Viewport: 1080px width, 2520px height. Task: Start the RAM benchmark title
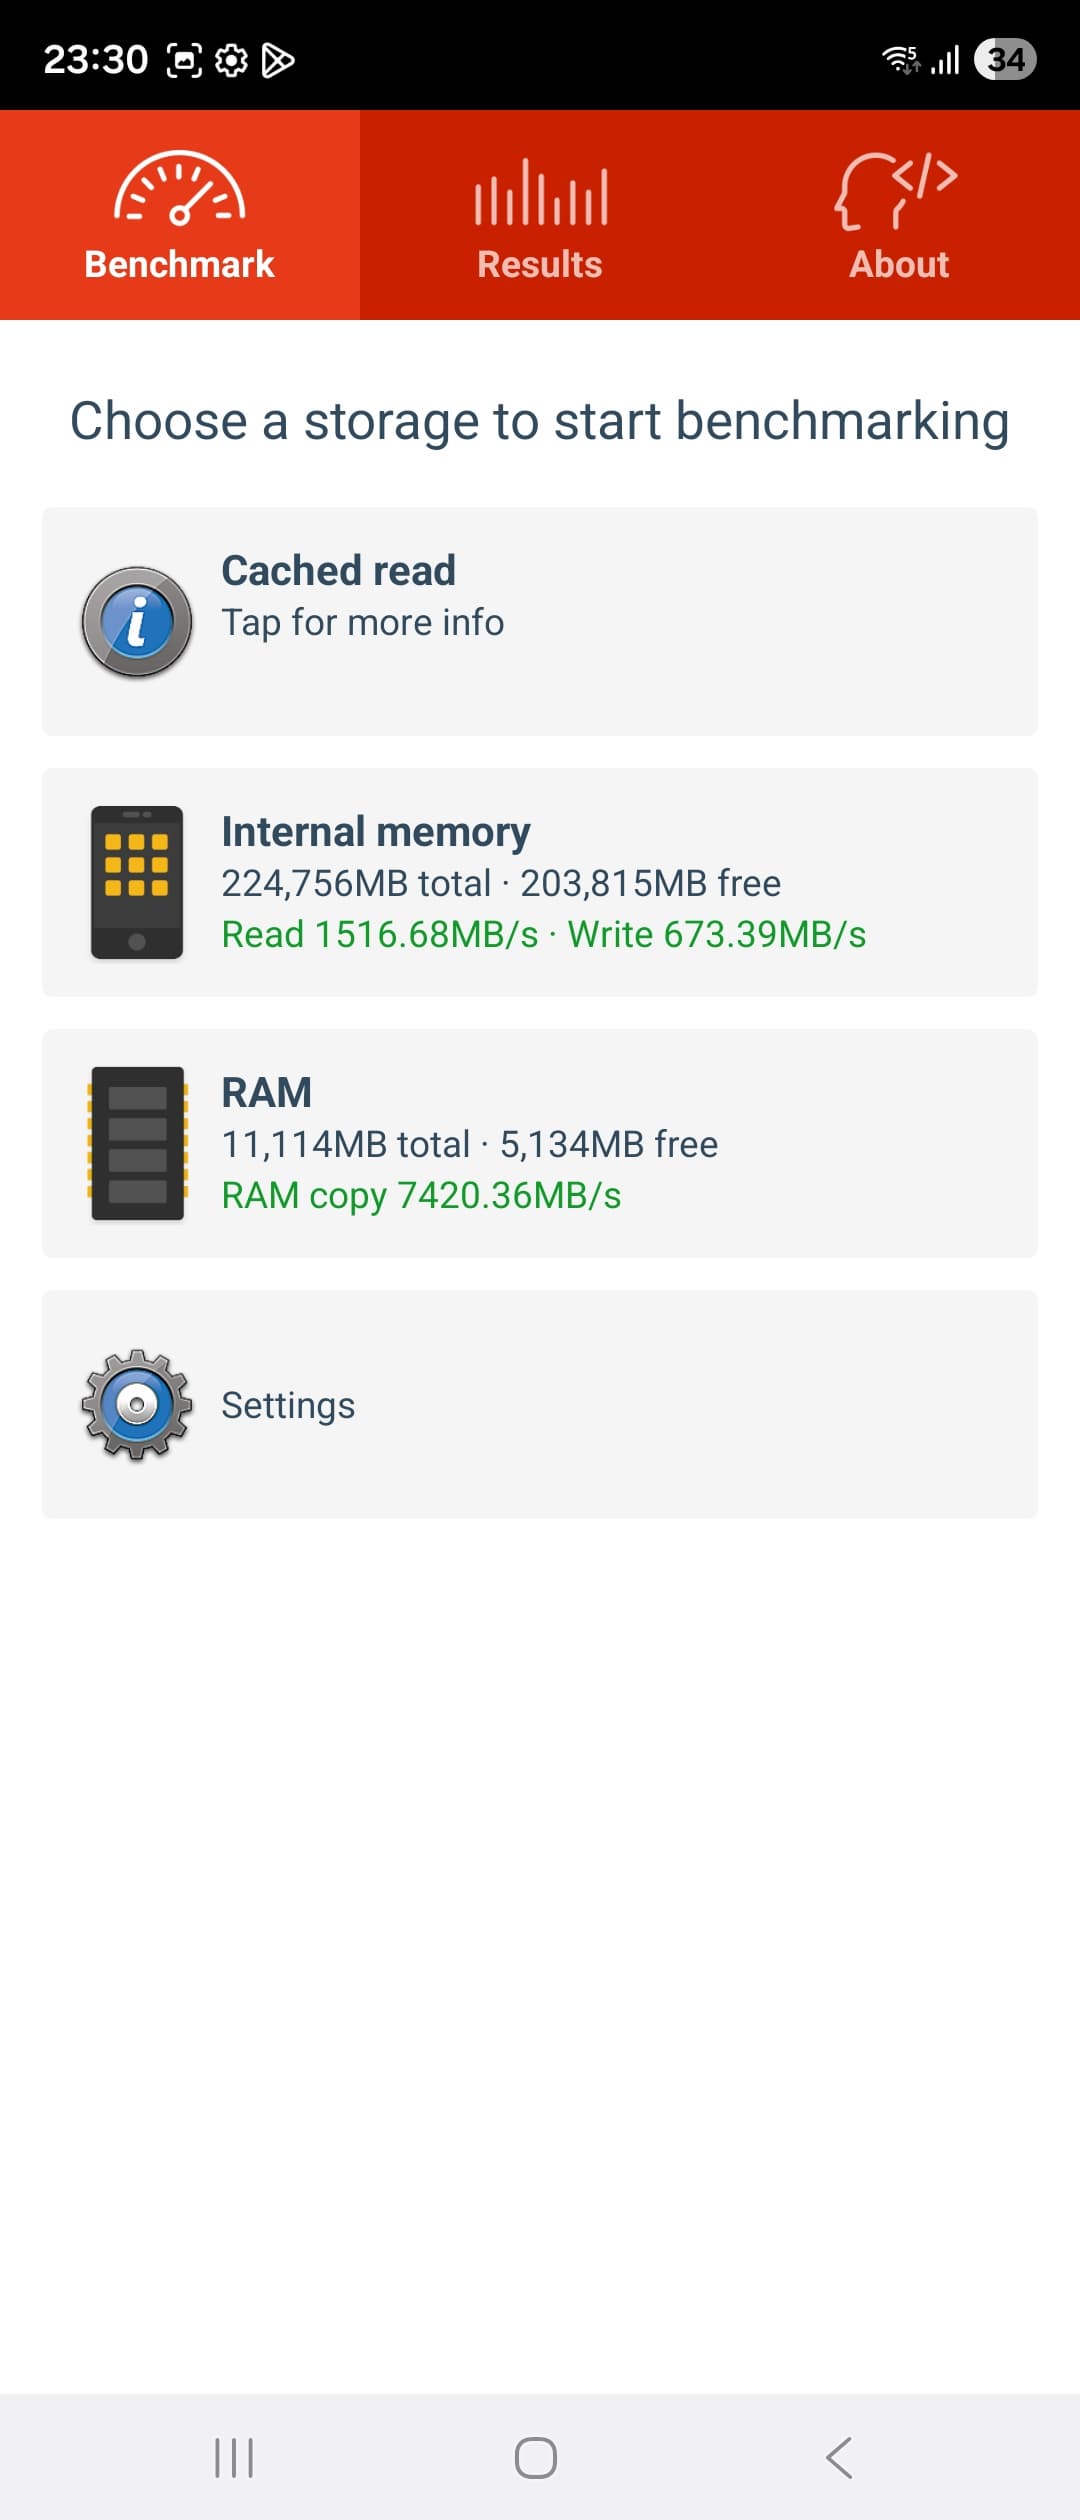267,1093
